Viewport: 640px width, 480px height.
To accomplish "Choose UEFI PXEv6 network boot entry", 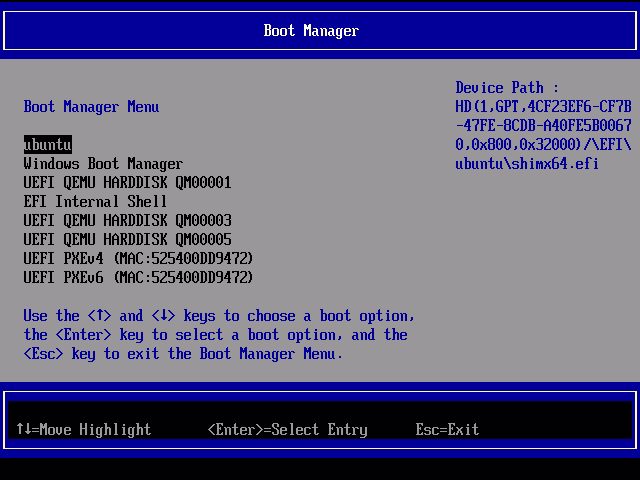I will click(138, 278).
